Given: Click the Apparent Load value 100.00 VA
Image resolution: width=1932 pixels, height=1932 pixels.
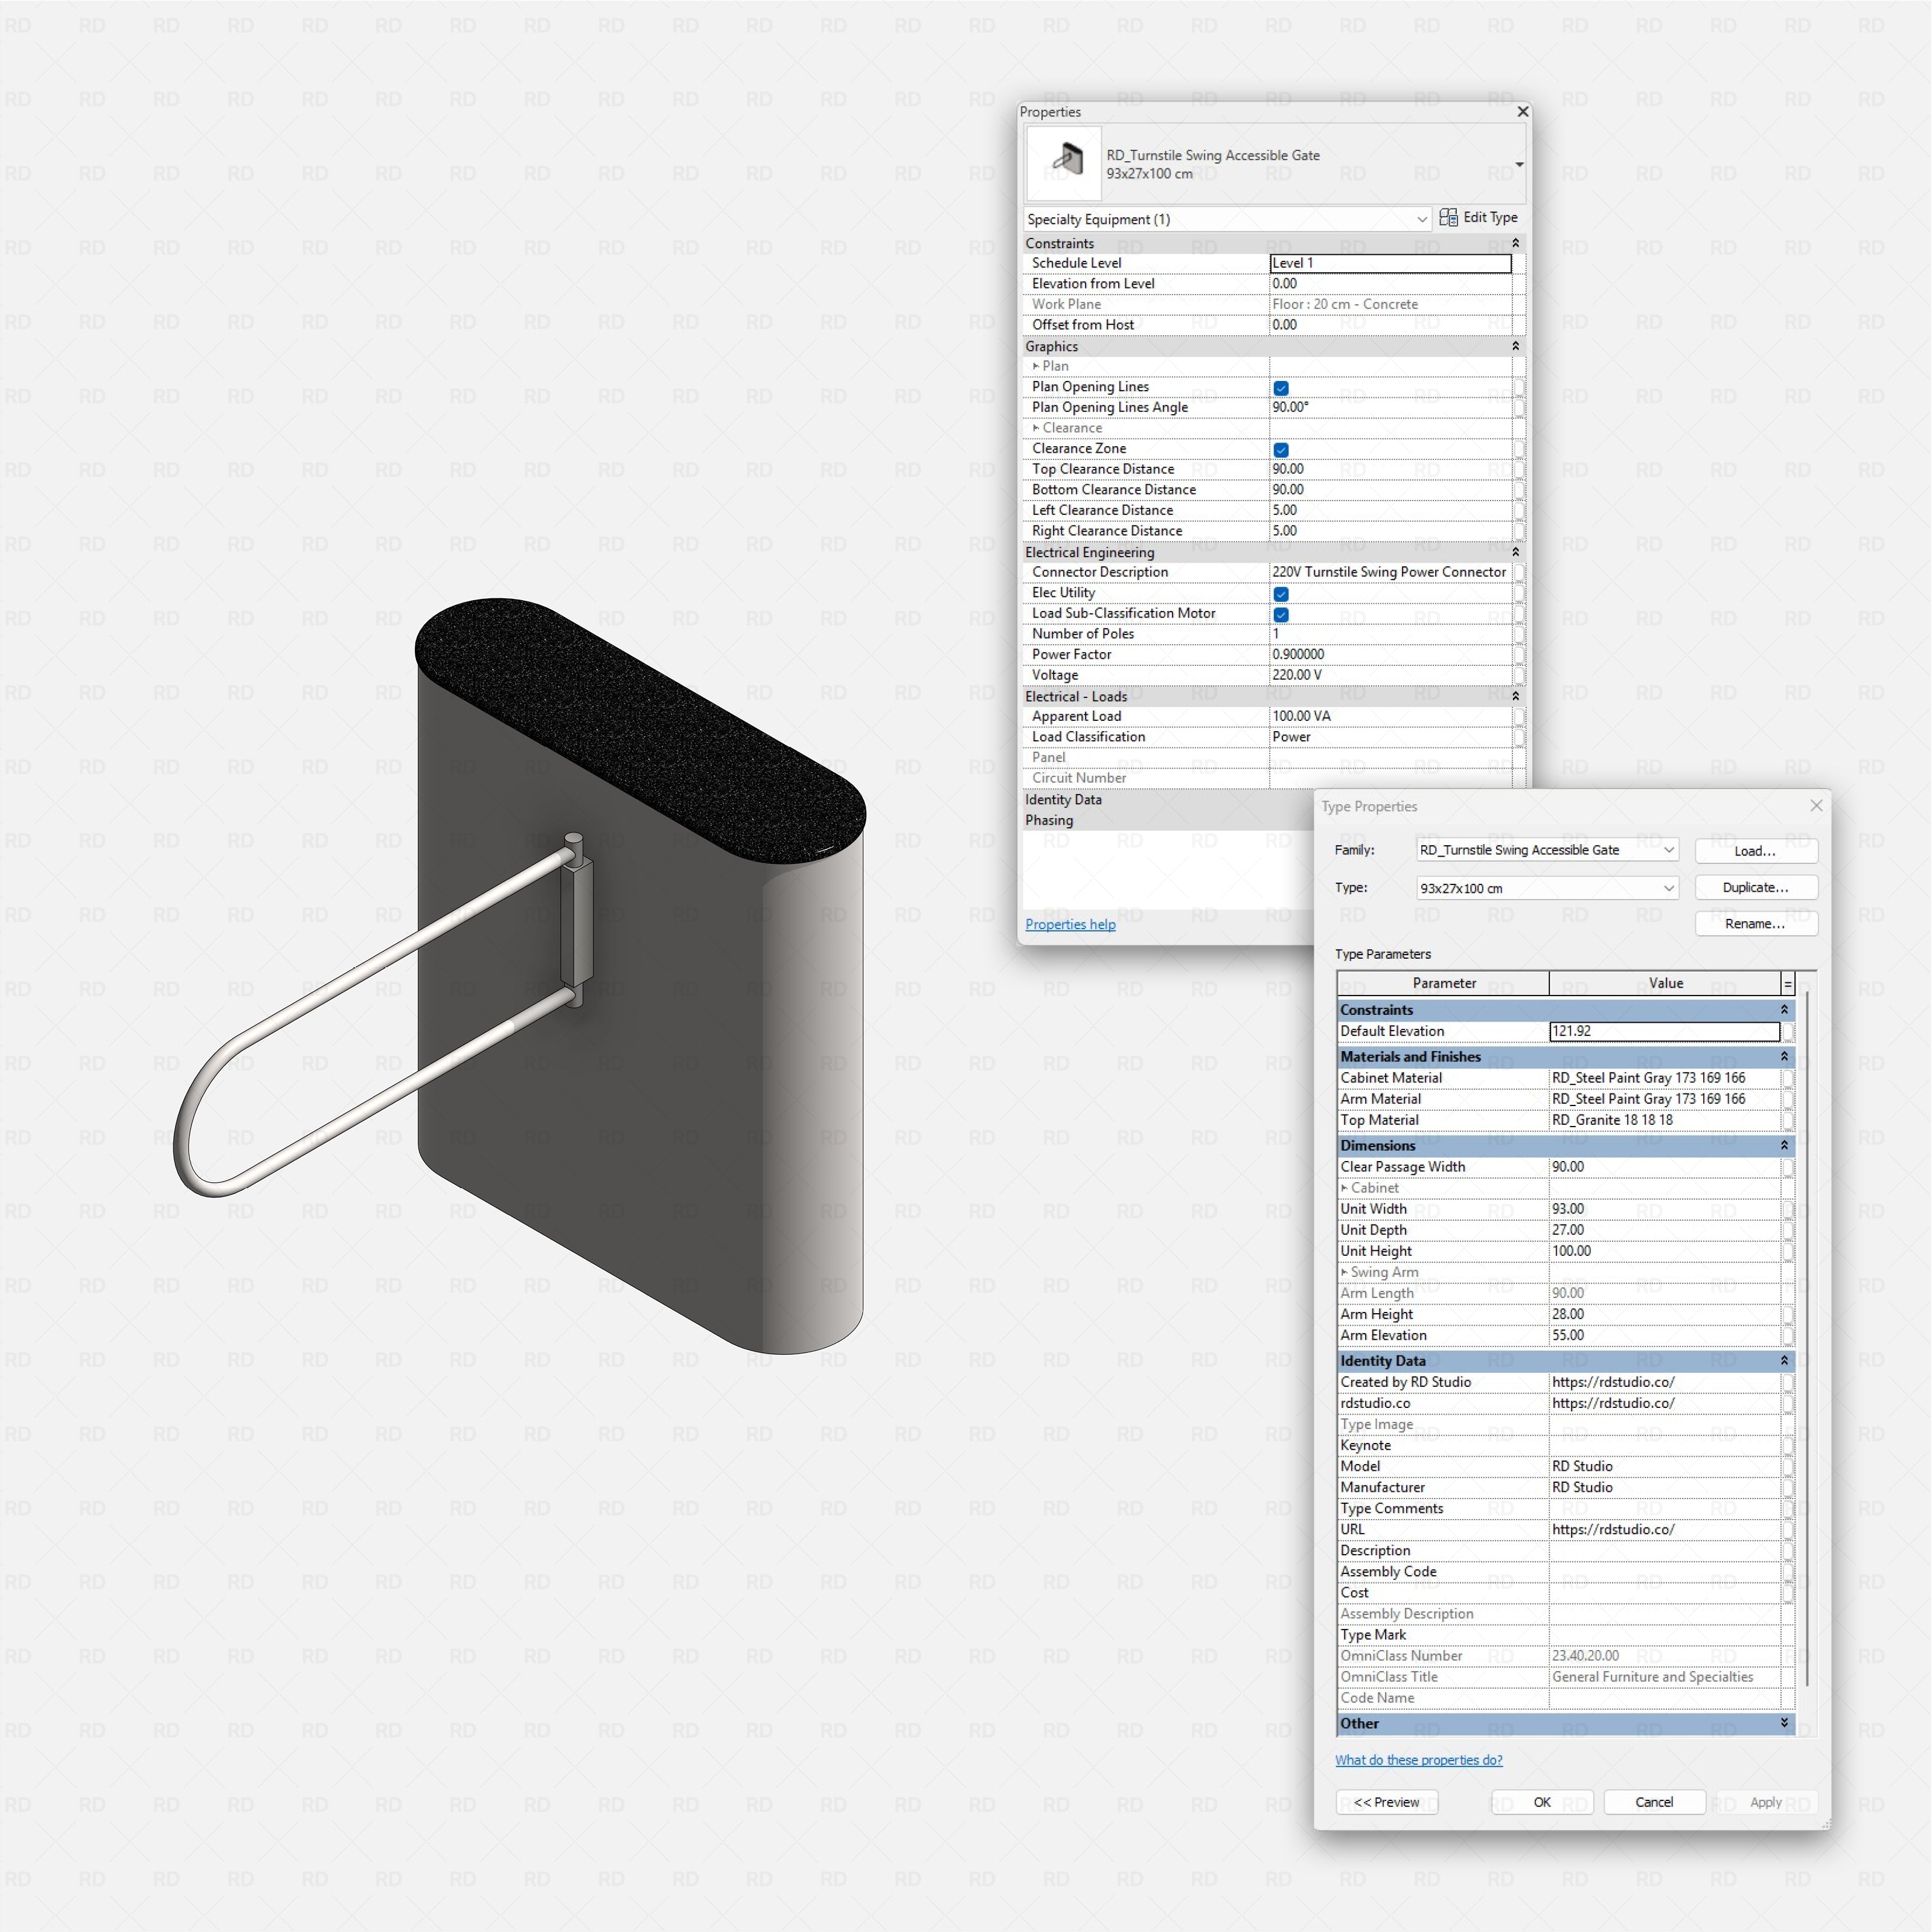Looking at the screenshot, I should click(x=1390, y=716).
